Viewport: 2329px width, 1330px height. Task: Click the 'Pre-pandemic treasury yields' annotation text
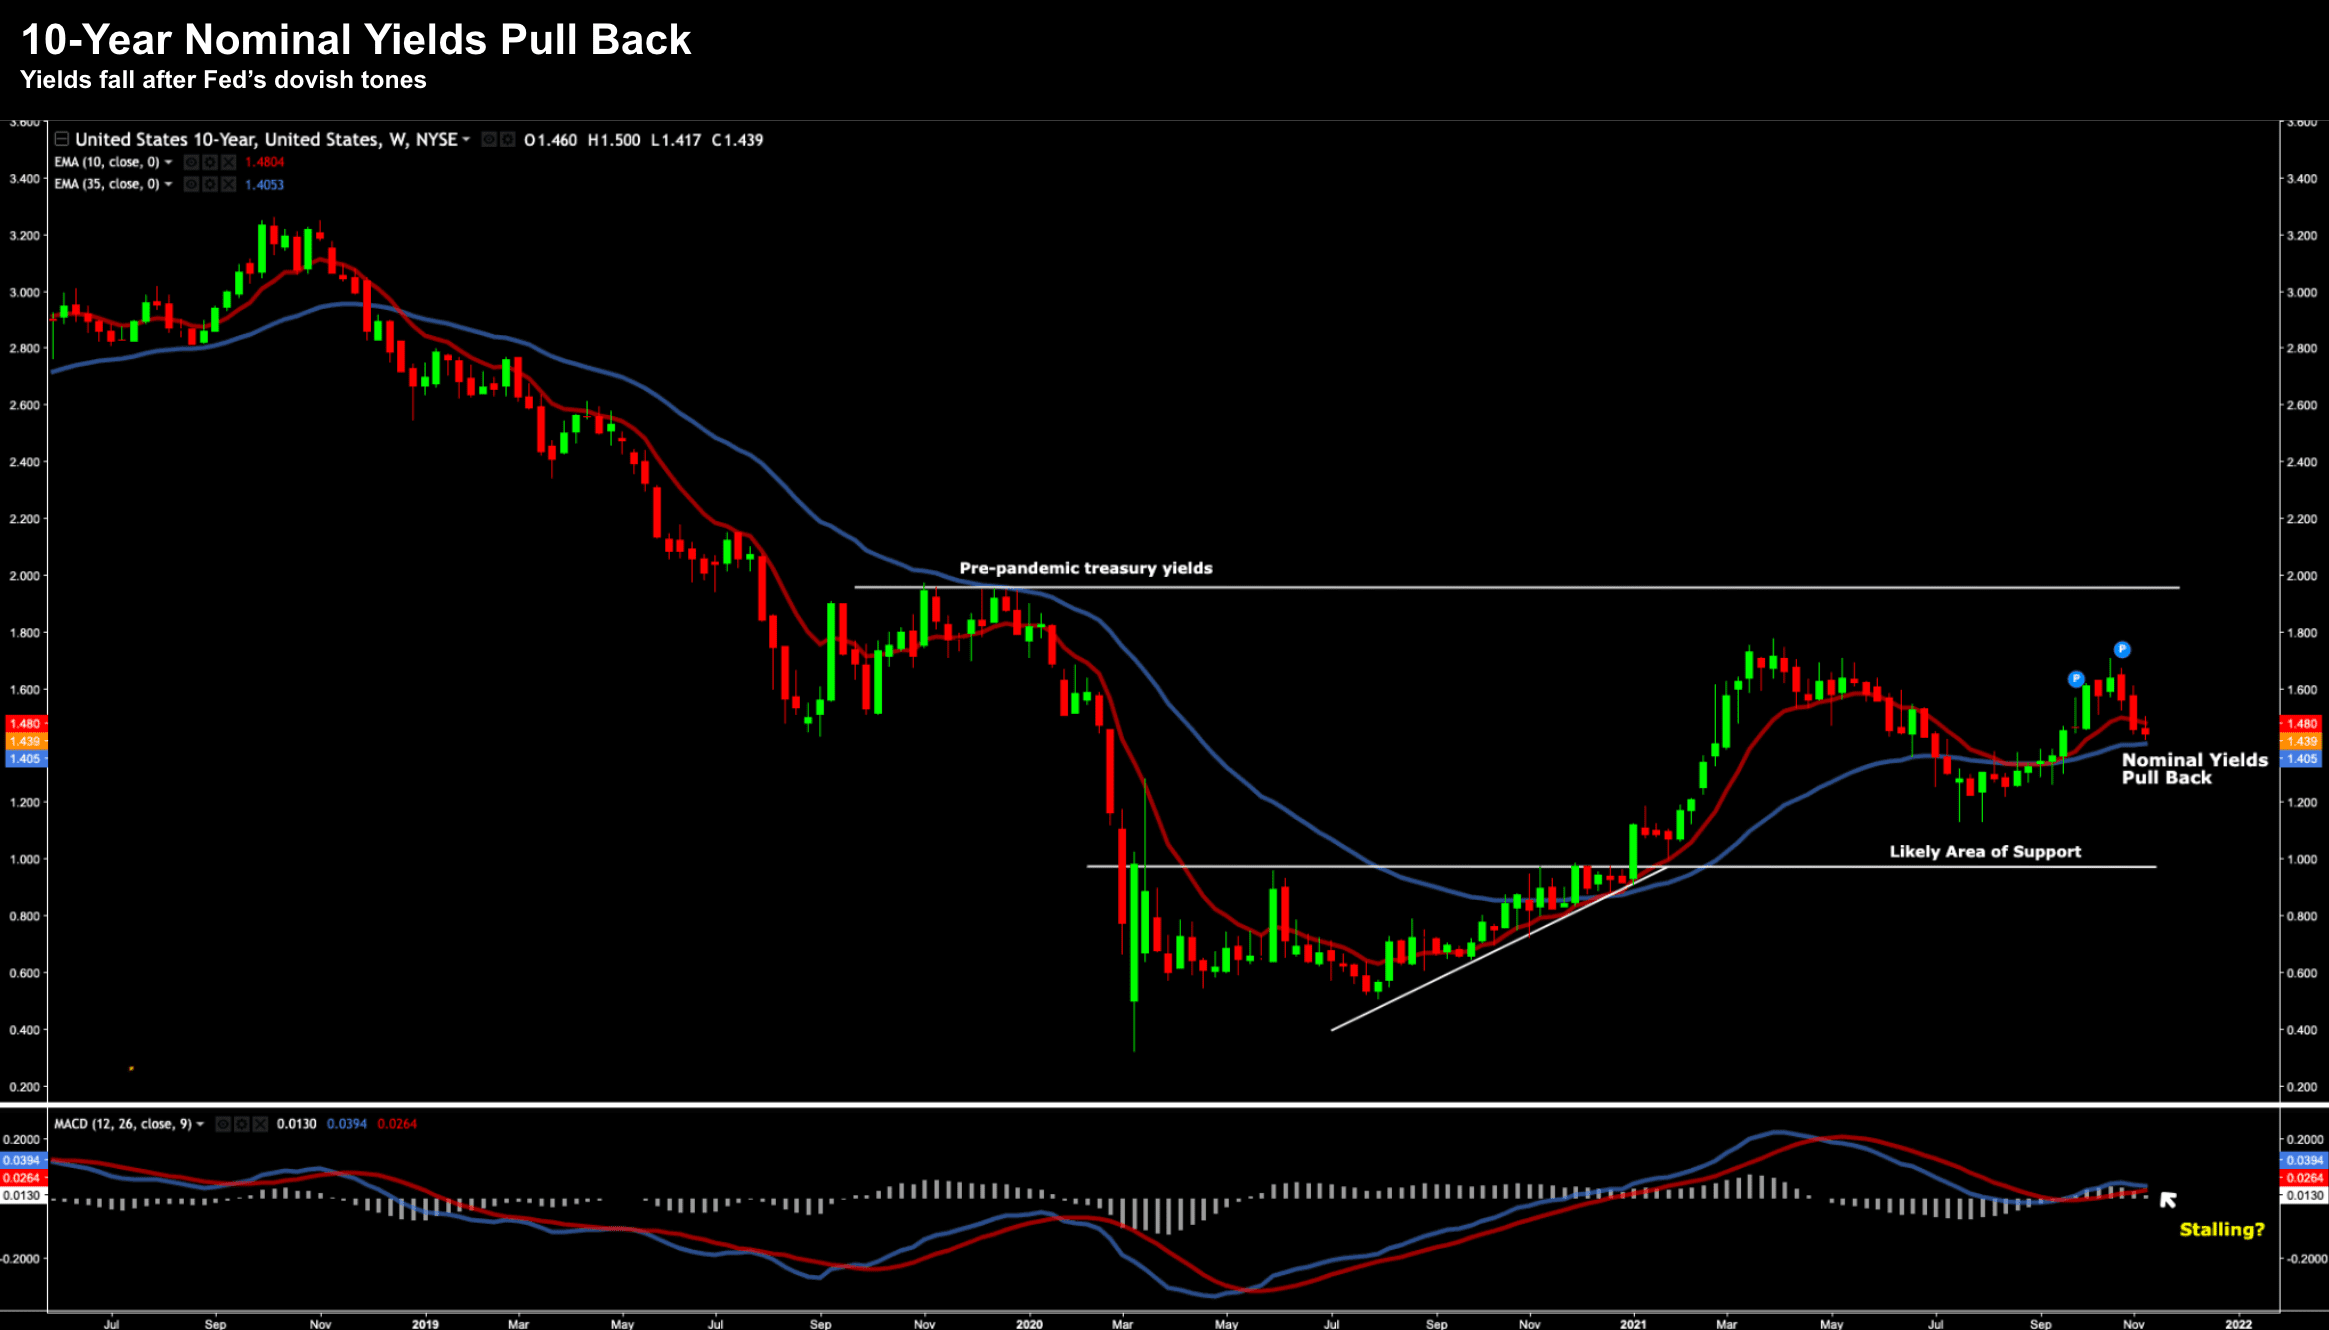(1085, 568)
